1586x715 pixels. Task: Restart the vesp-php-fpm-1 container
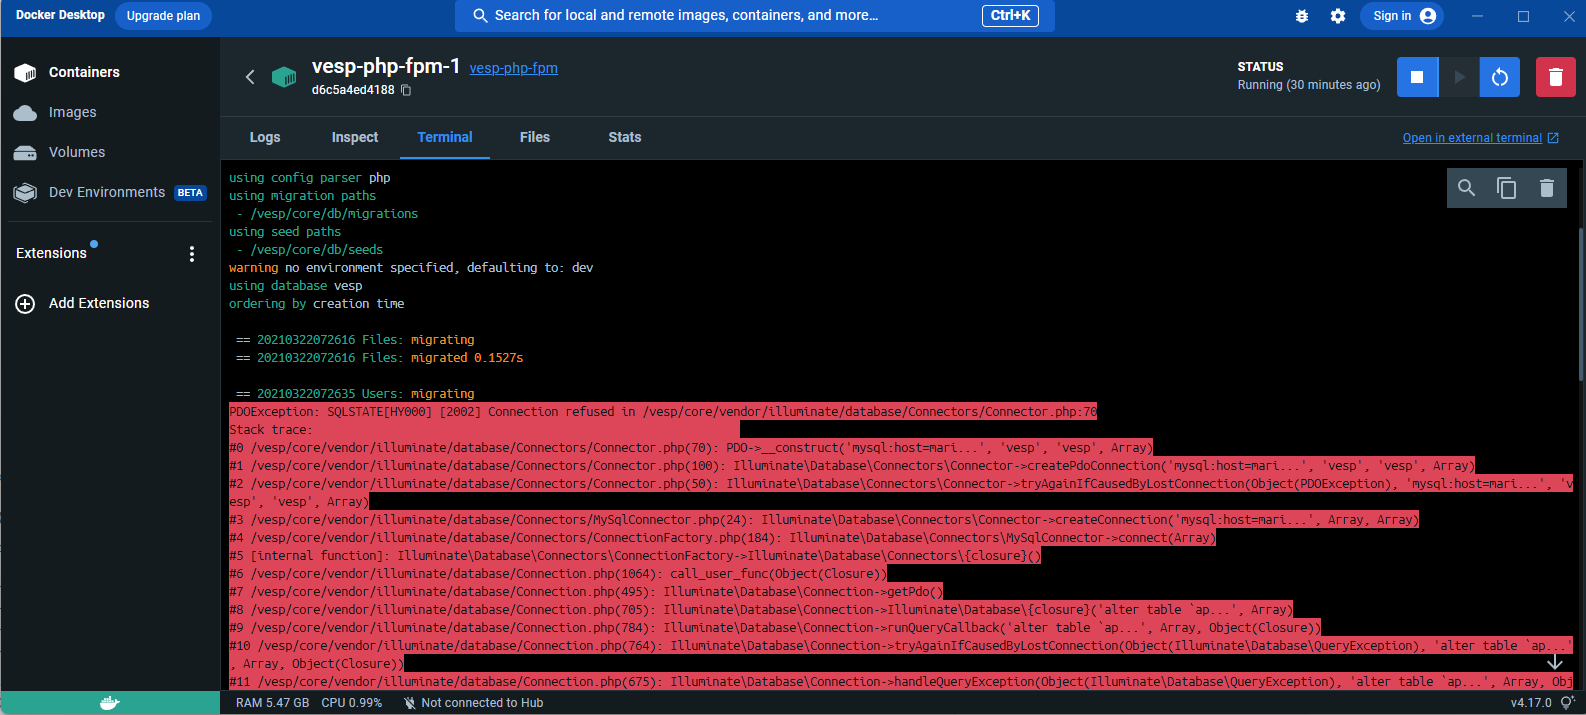1500,77
